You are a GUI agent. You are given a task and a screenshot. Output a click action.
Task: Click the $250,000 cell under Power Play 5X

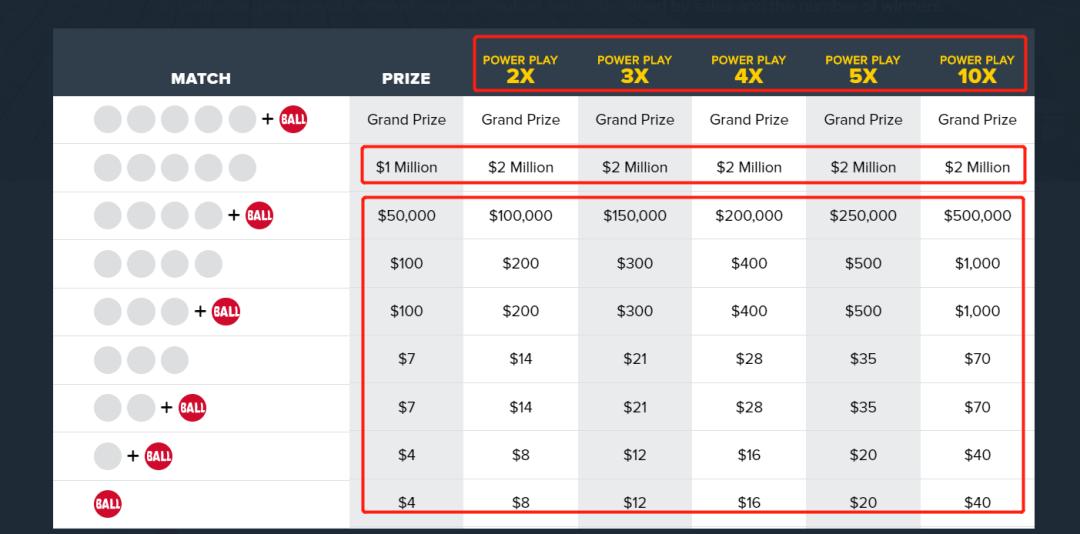pyautogui.click(x=863, y=216)
